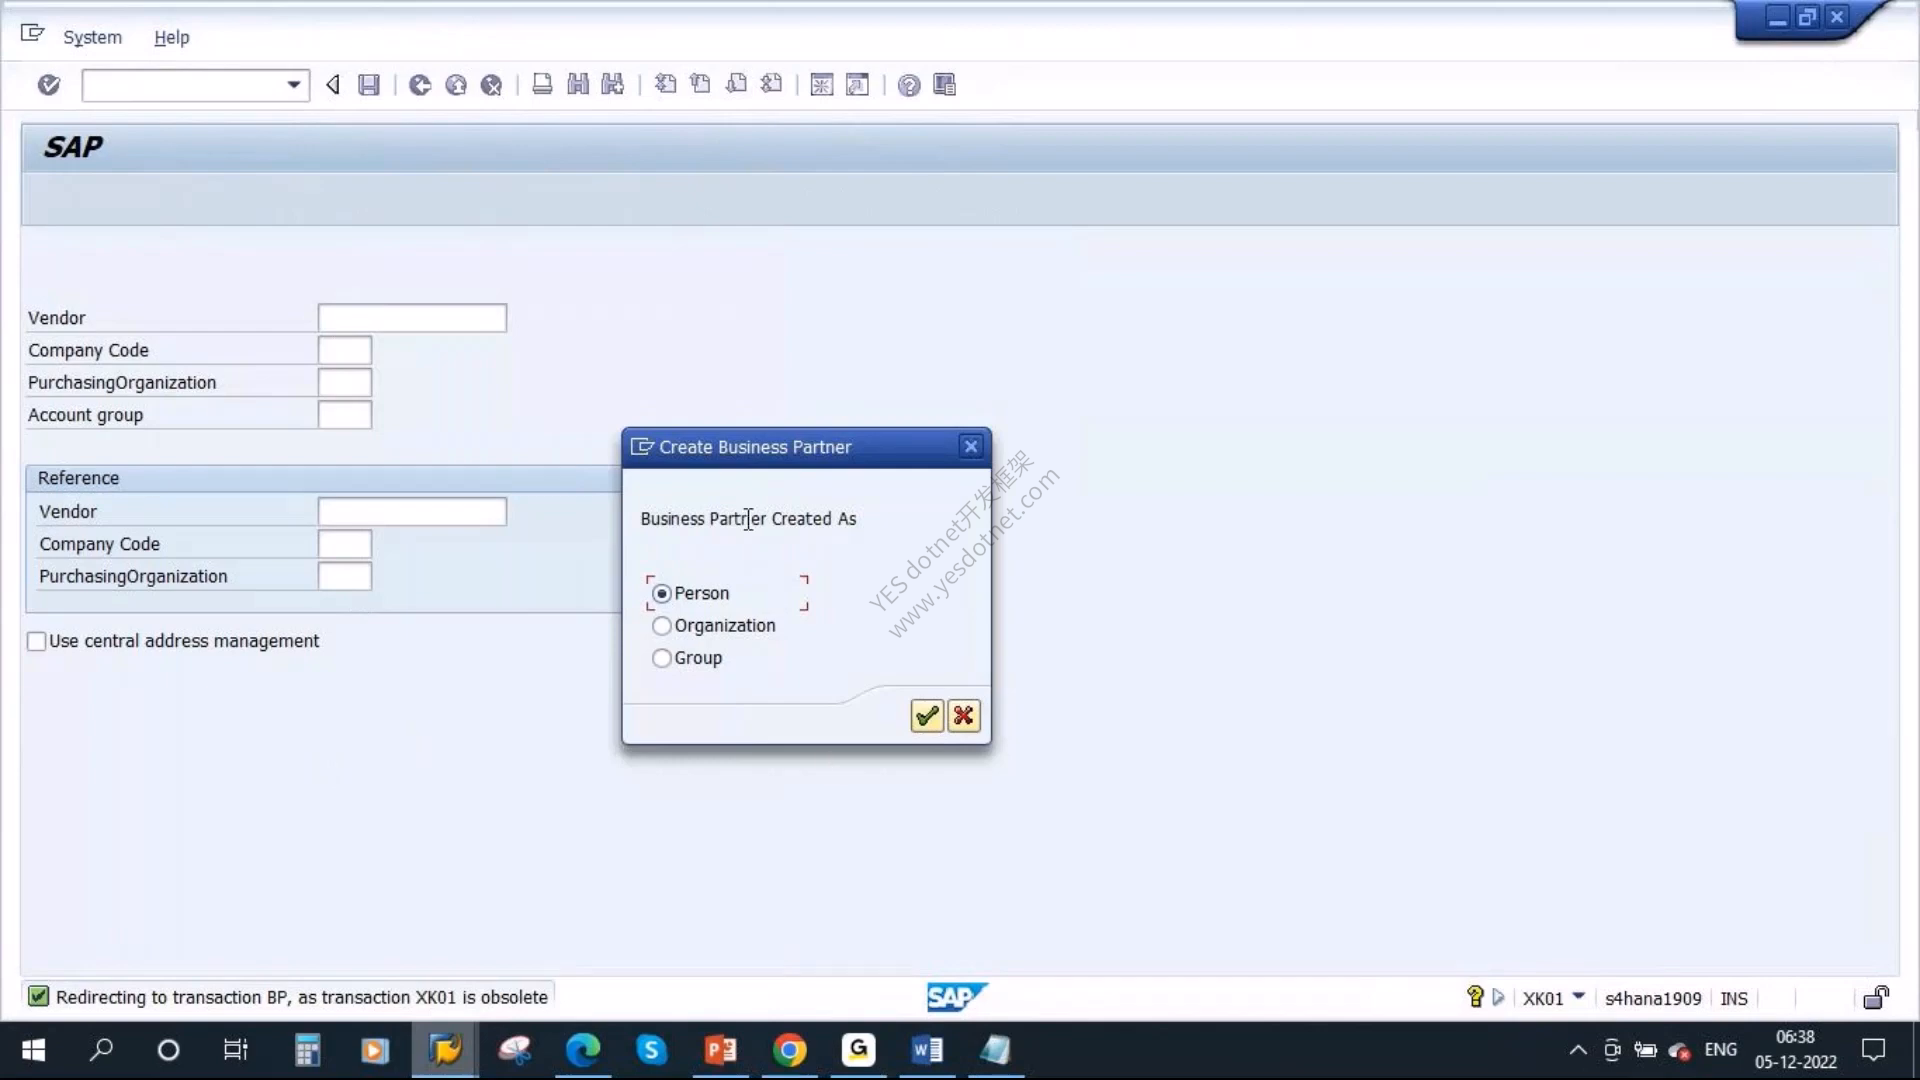Open the window menu icon beside System
The height and width of the screenshot is (1080, 1920).
[32, 34]
